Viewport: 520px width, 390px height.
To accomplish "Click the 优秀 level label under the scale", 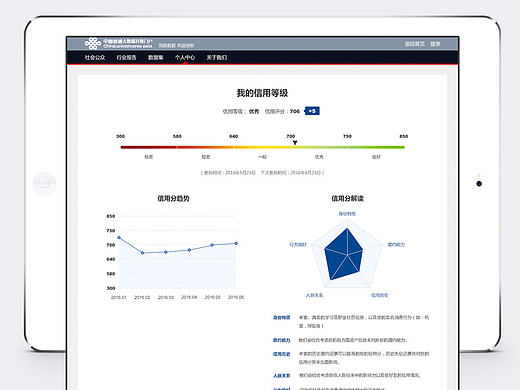I will click(319, 157).
